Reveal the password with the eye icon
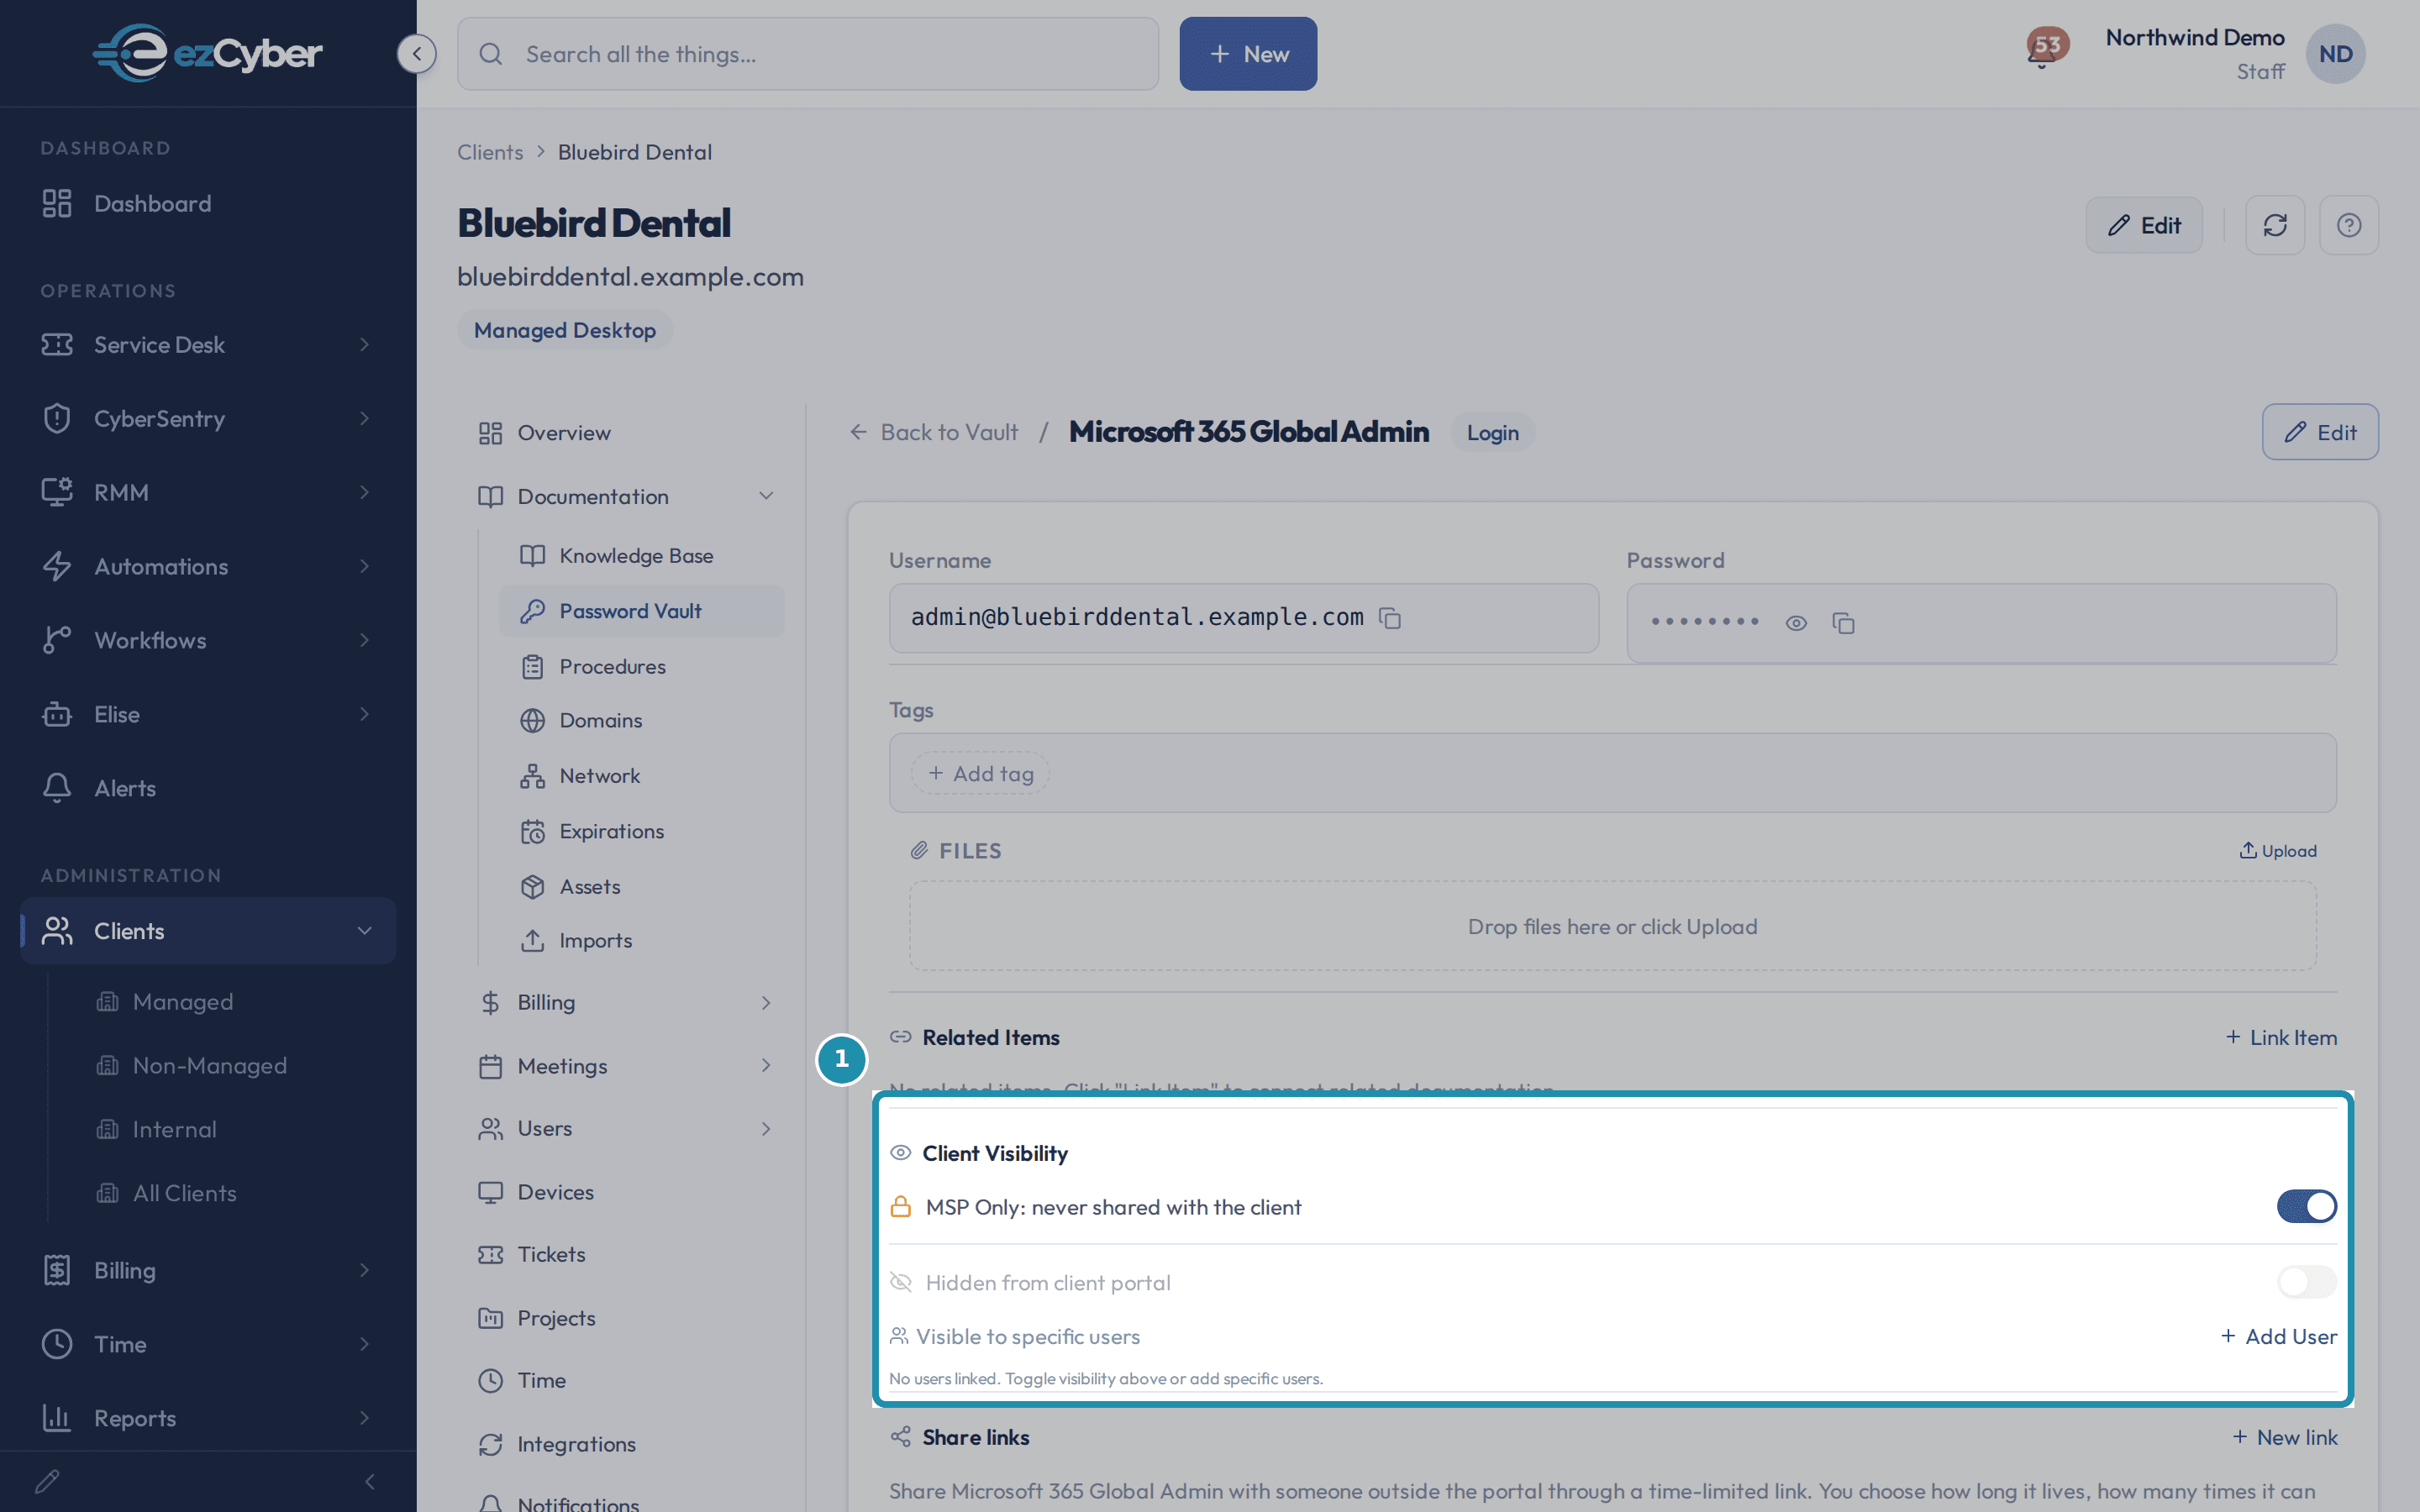 pos(1796,623)
